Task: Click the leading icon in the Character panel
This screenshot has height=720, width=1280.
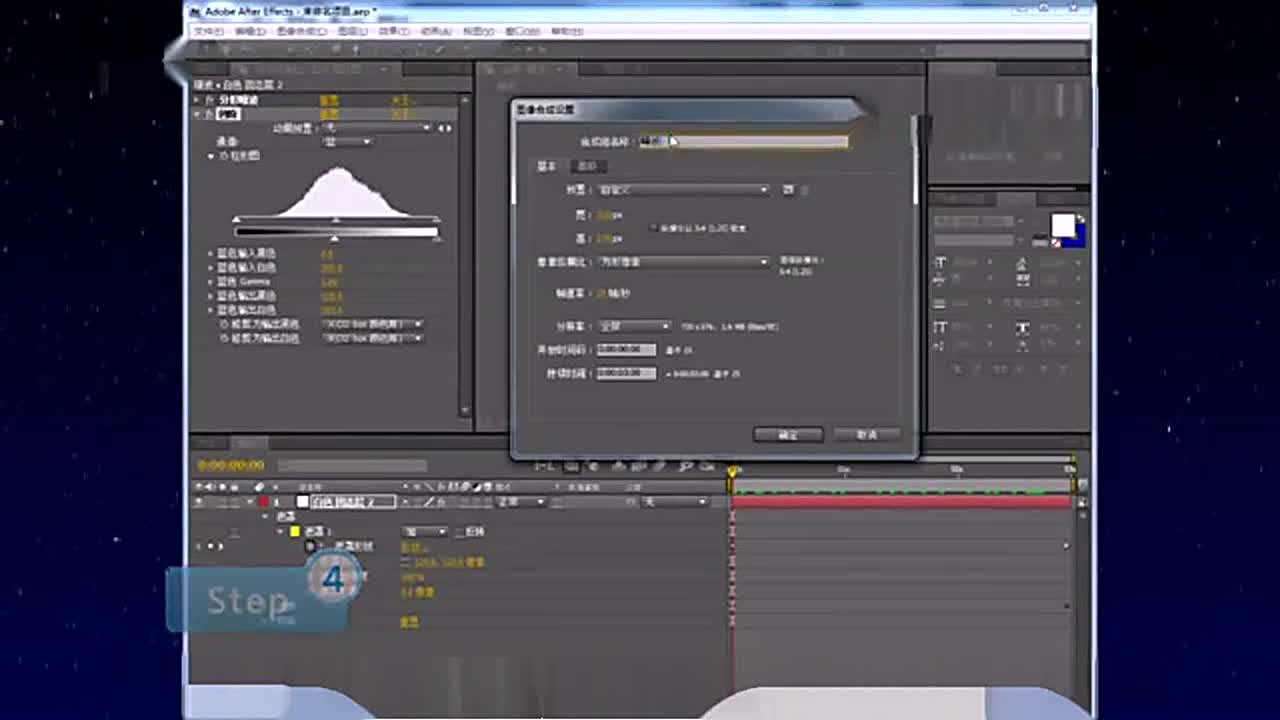Action: click(1022, 263)
